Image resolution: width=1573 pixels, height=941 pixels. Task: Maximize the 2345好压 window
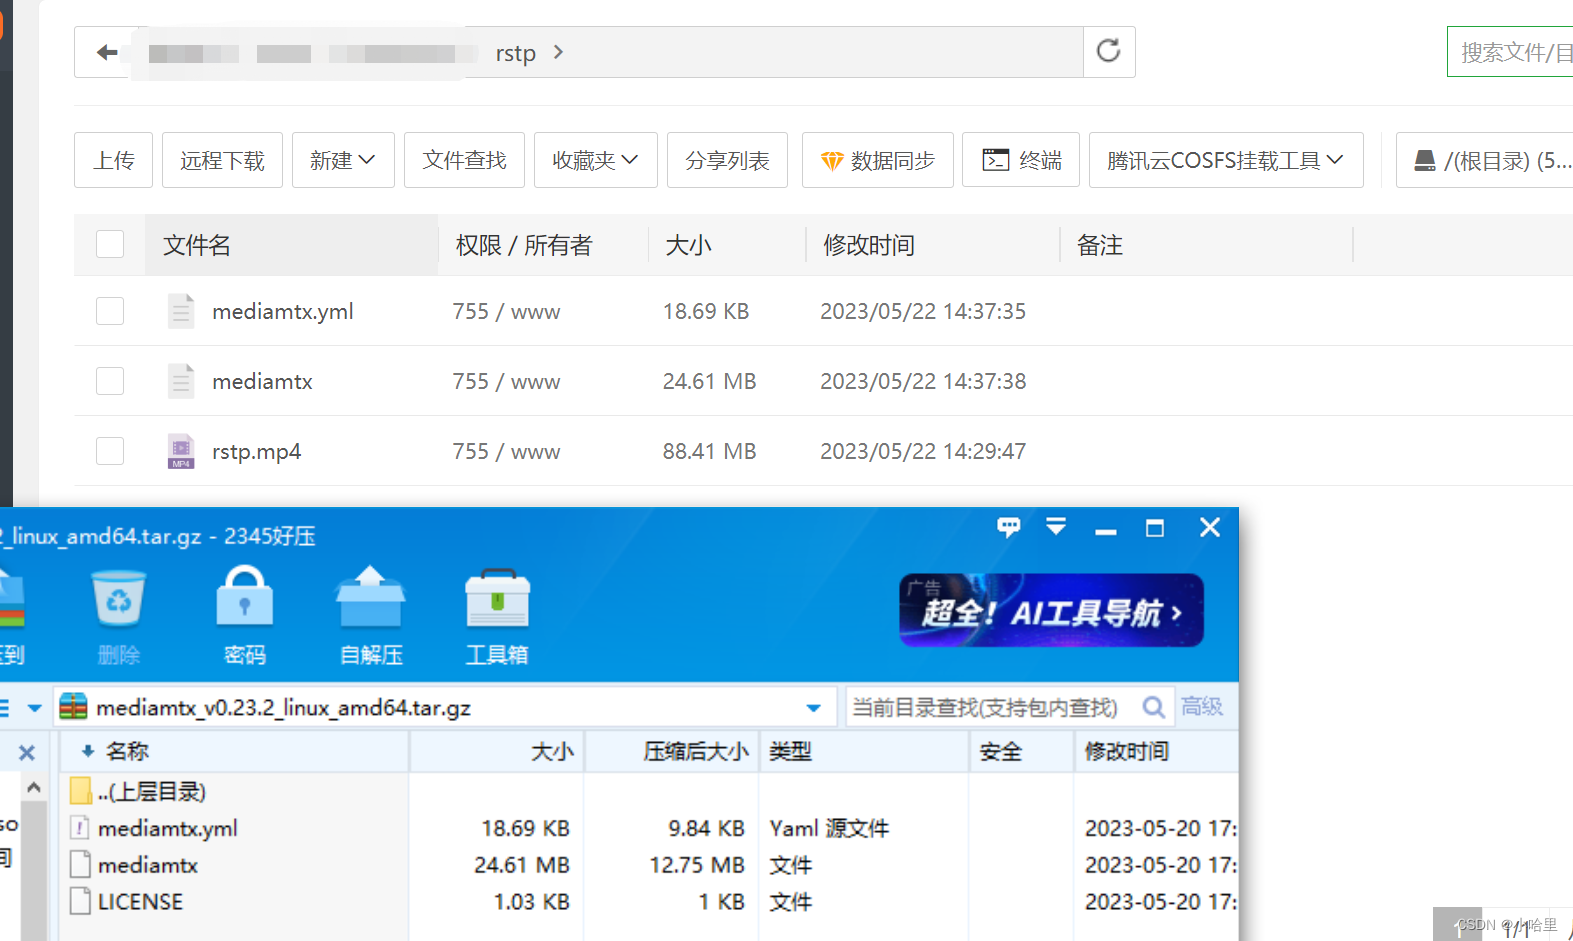pos(1155,528)
